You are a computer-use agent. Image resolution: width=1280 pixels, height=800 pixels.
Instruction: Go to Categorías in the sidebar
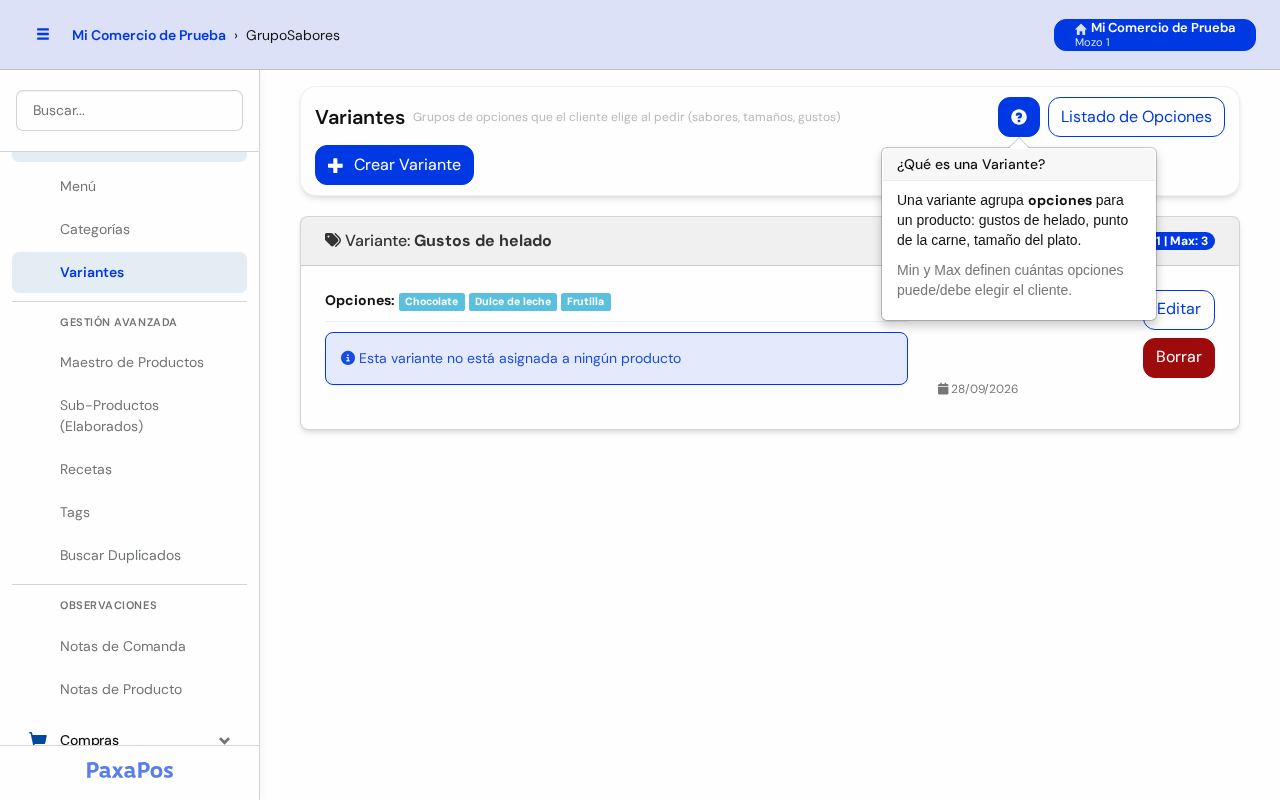(x=129, y=229)
